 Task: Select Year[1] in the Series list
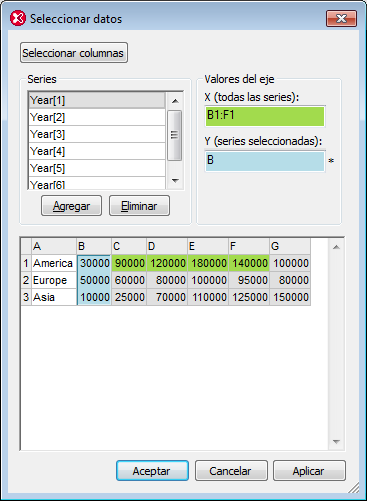click(97, 100)
